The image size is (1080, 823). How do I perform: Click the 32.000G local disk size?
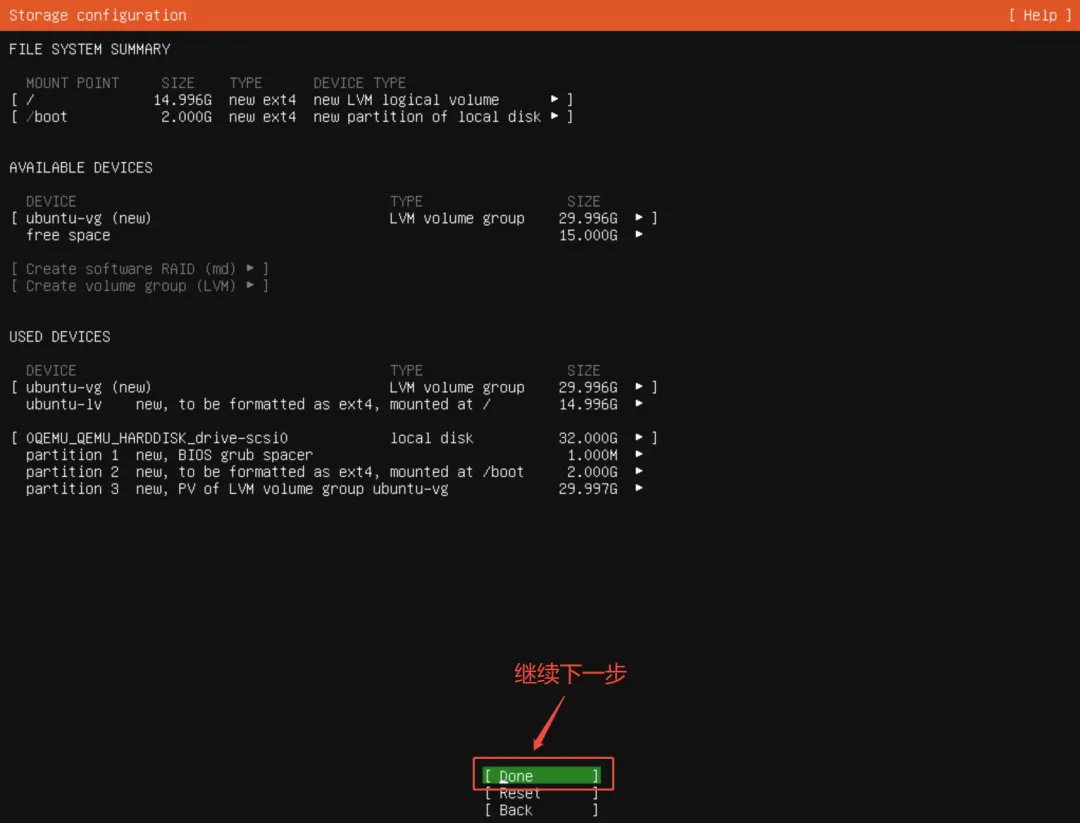[588, 438]
